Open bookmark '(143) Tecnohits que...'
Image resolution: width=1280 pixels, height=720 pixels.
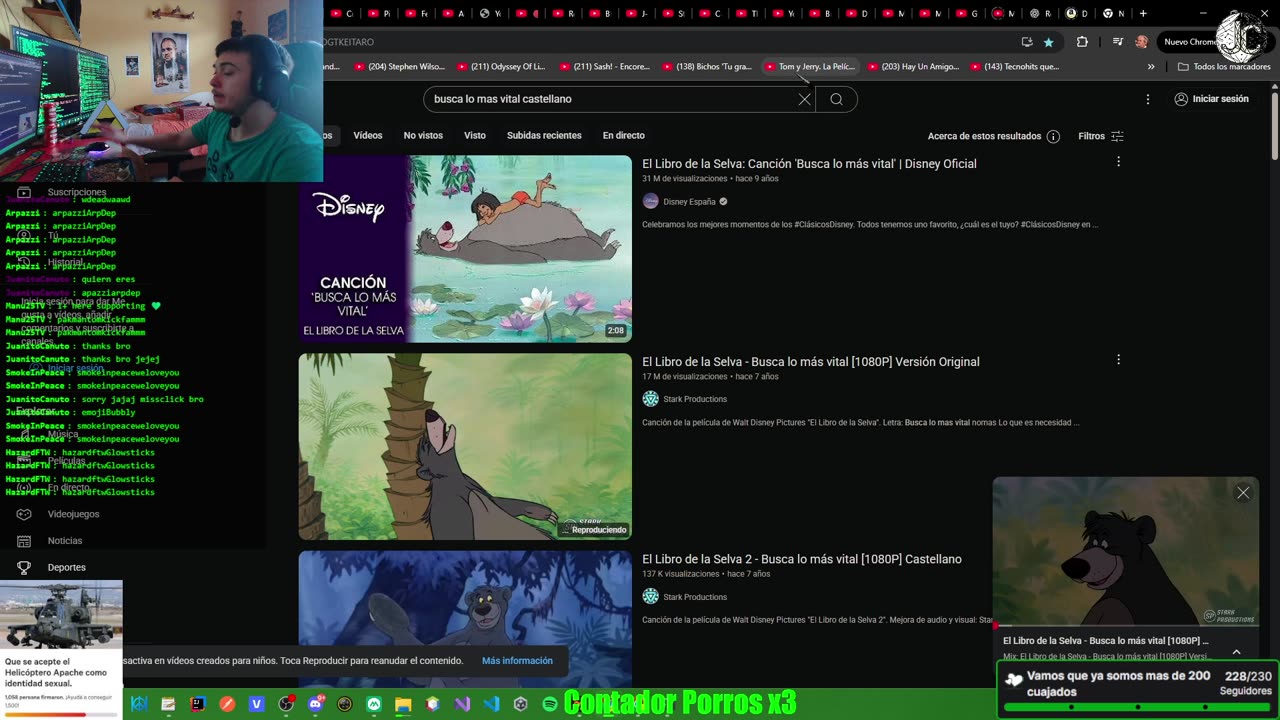[x=1014, y=67]
